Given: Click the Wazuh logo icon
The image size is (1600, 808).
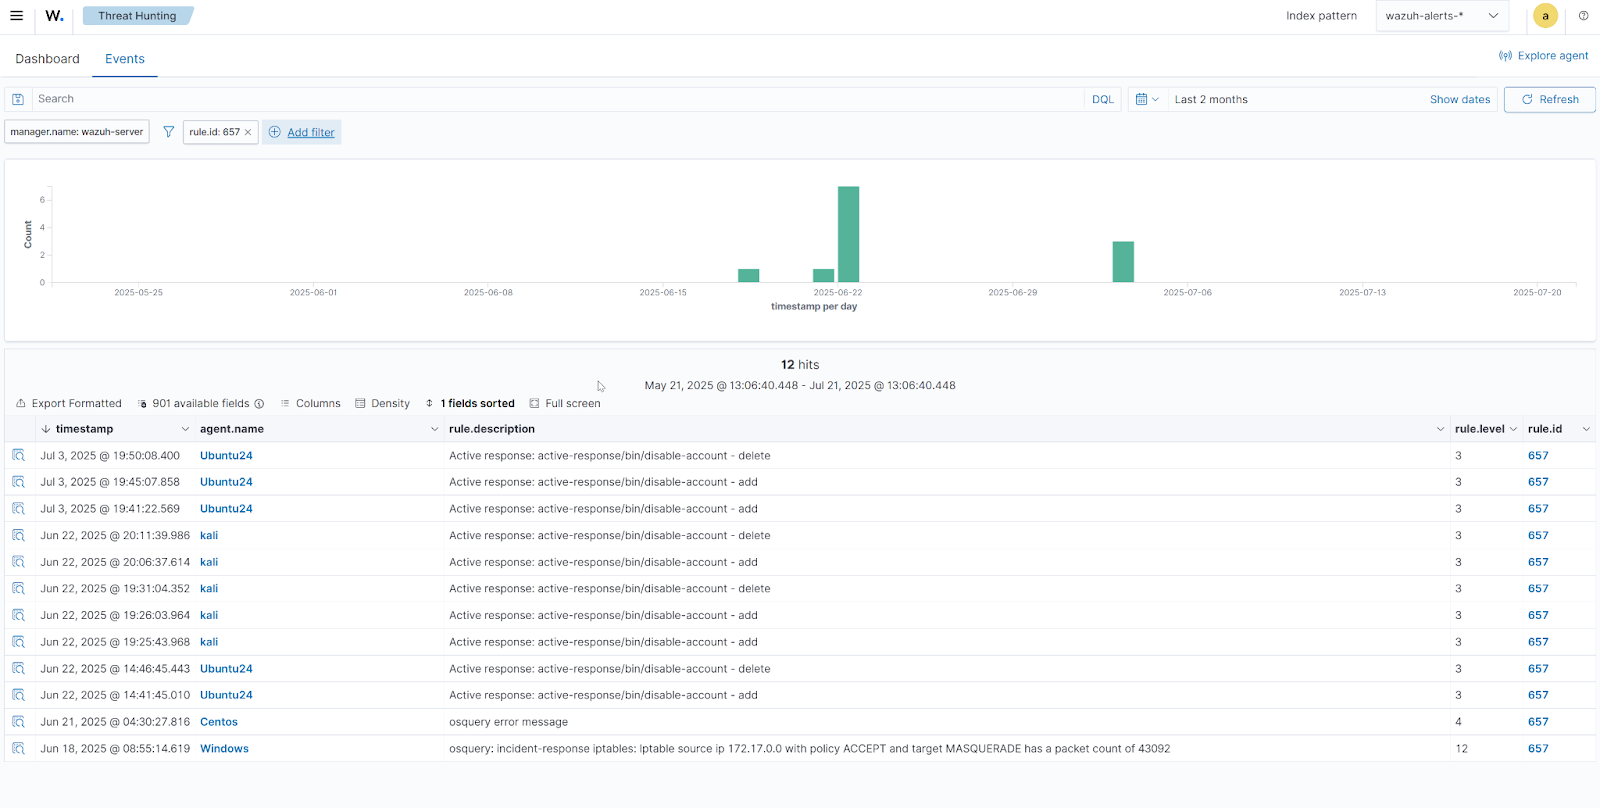Looking at the screenshot, I should click(x=54, y=16).
